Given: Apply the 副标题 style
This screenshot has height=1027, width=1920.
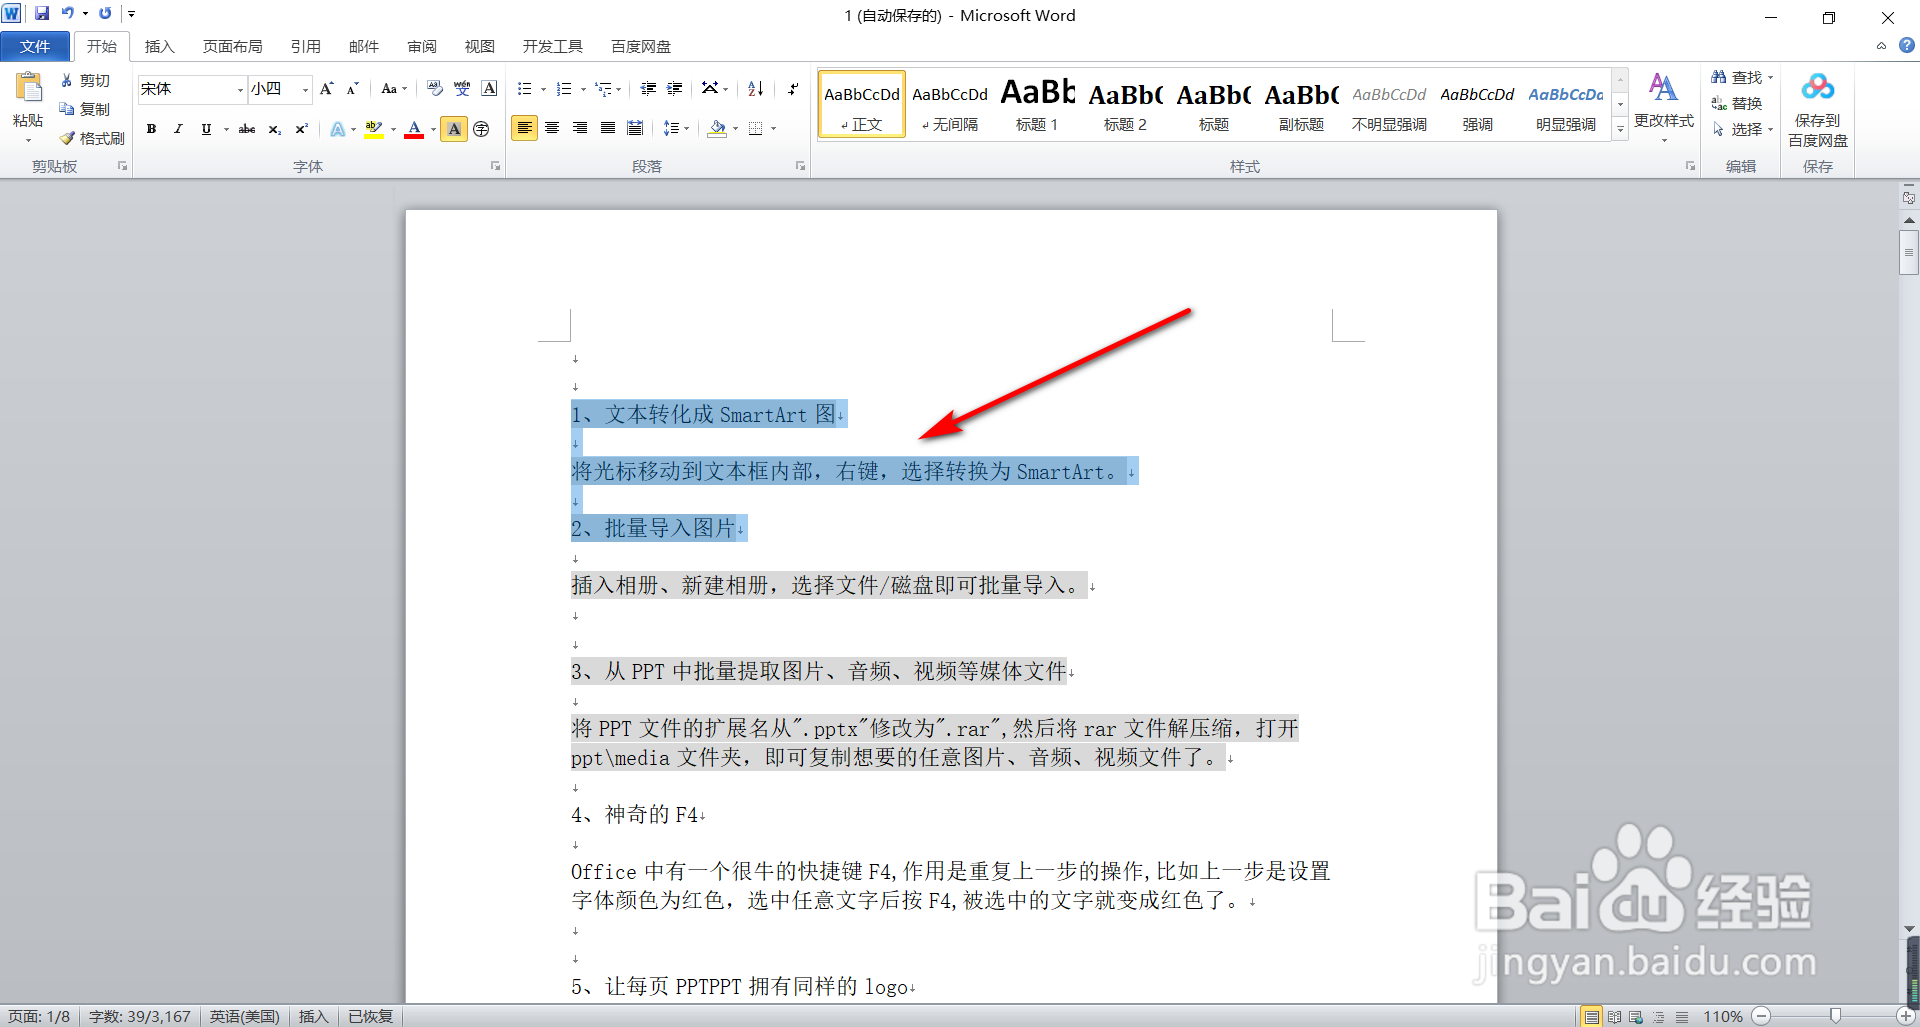Looking at the screenshot, I should tap(1301, 104).
